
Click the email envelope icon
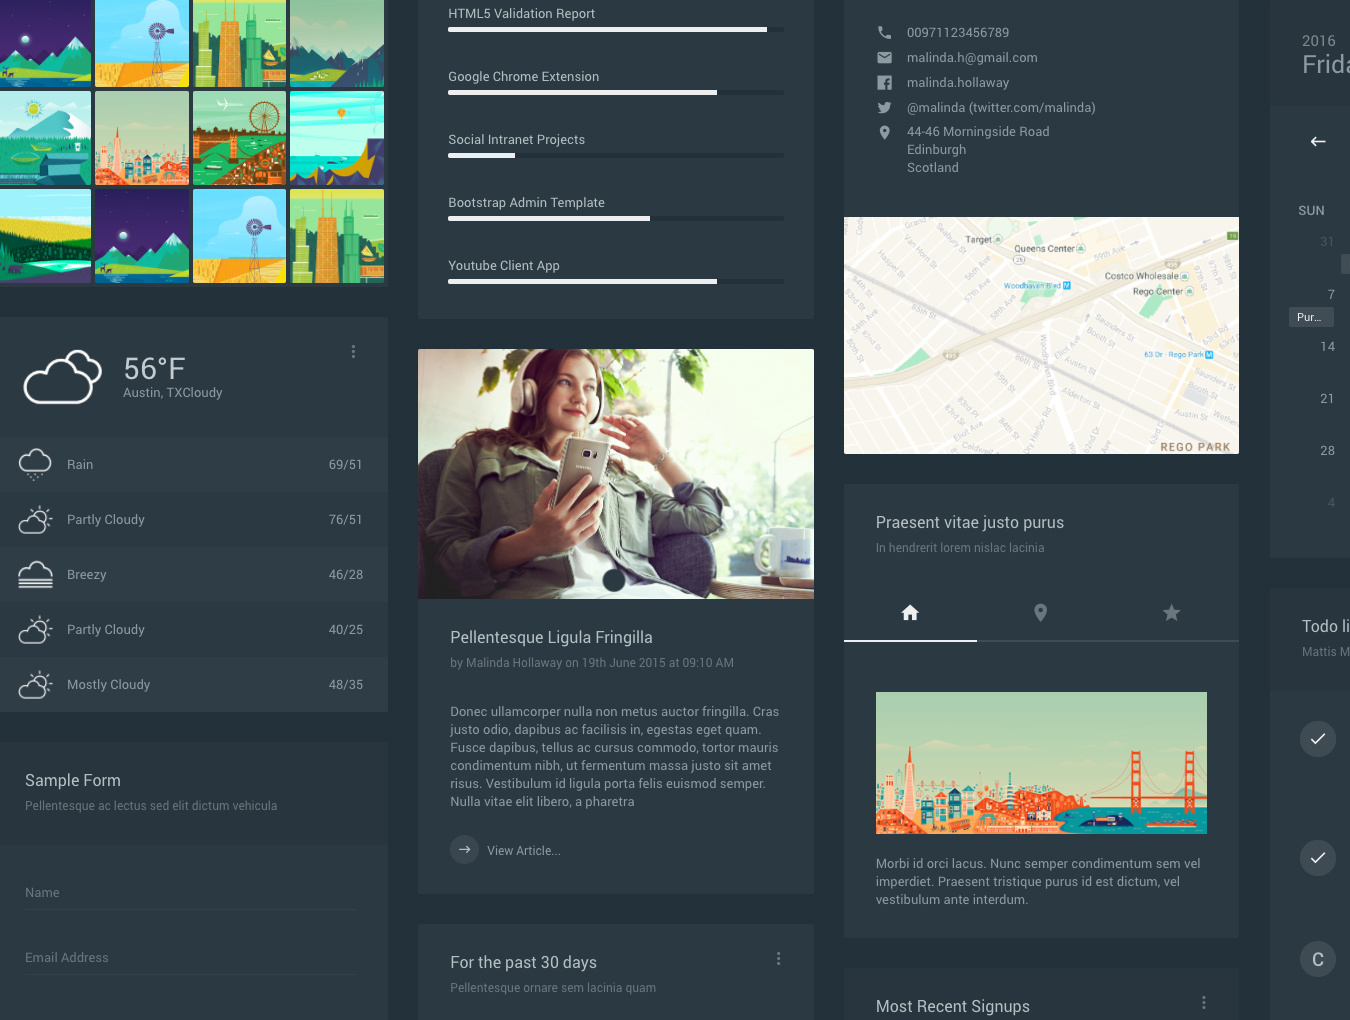(884, 58)
